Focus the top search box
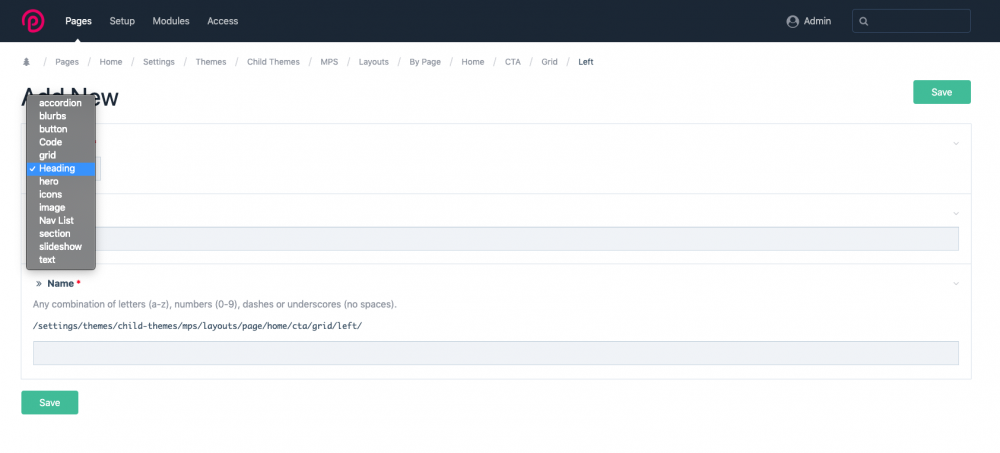The height and width of the screenshot is (453, 1000). pyautogui.click(x=911, y=21)
